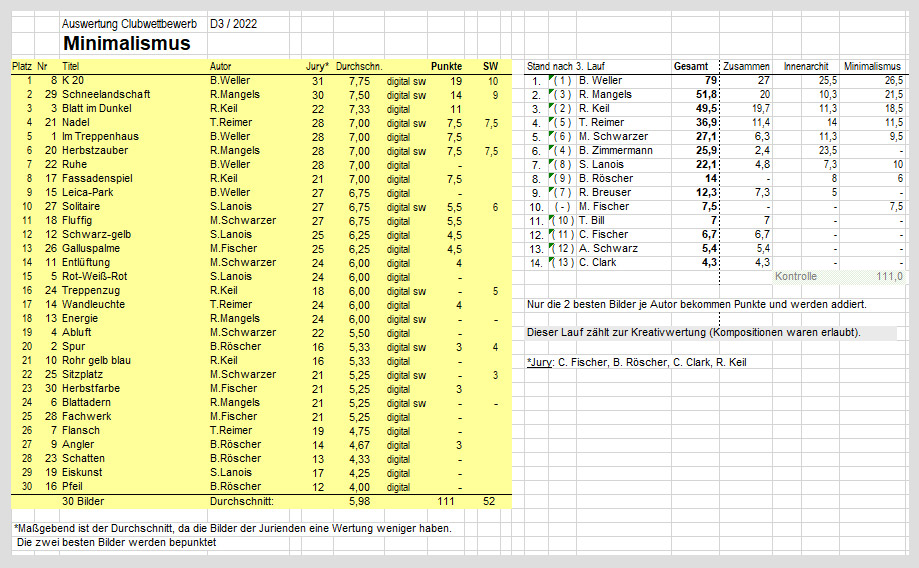Click the title 'Sitzplatz'
The height and width of the screenshot is (568, 919).
coord(83,375)
